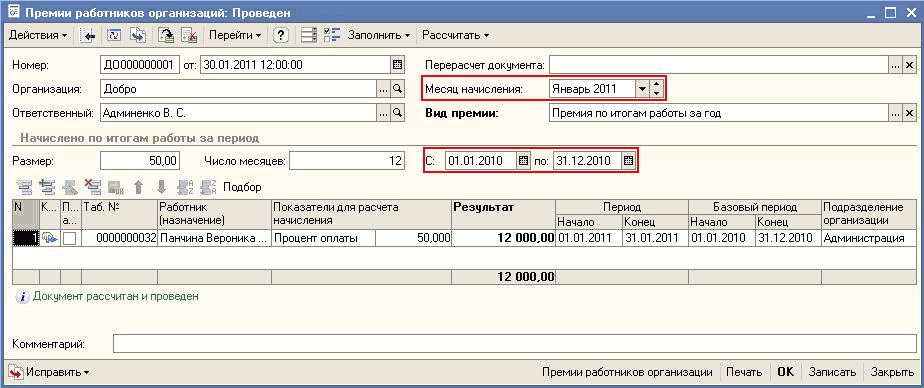Open the Заполнить dropdown menu
Viewport: 924px width, 388px height.
click(x=378, y=35)
